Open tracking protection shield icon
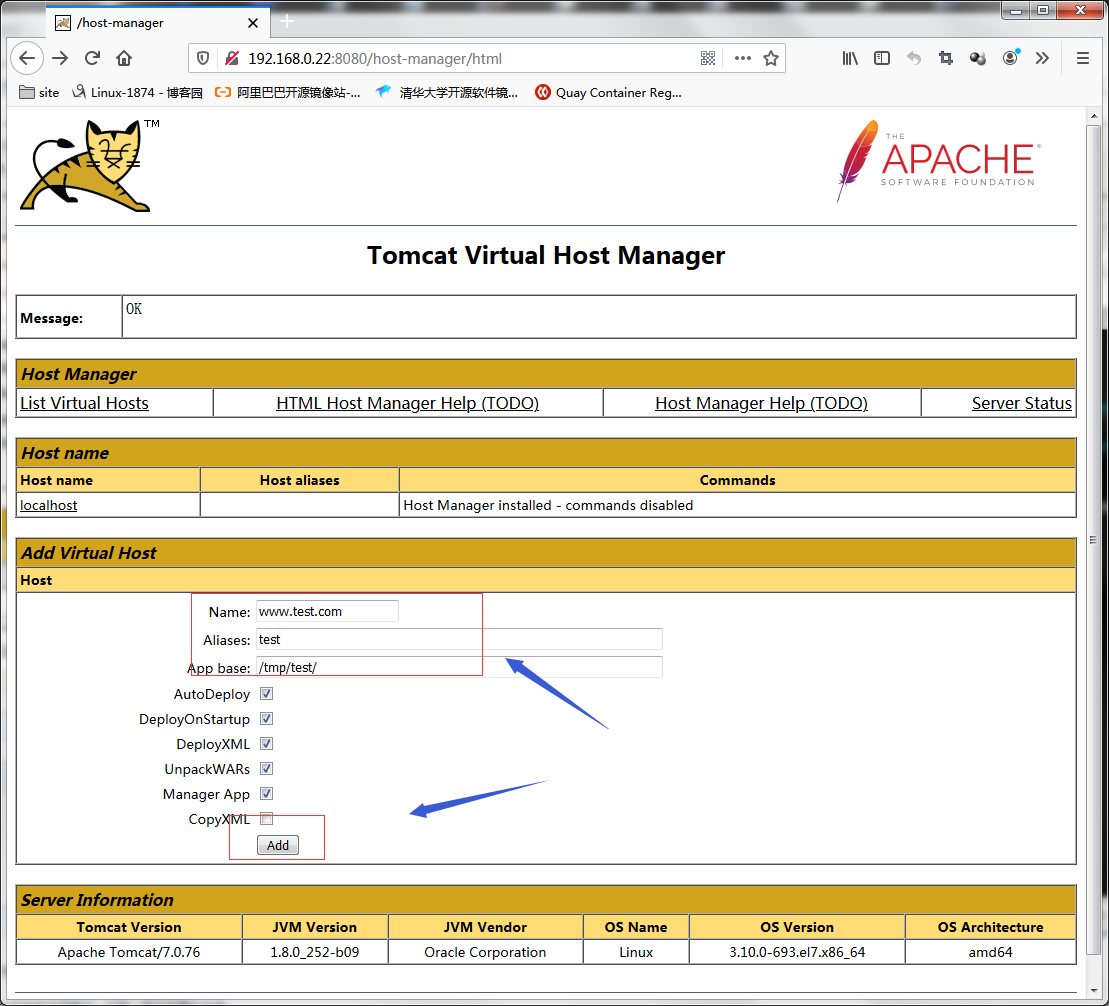This screenshot has width=1109, height=1006. click(x=203, y=58)
